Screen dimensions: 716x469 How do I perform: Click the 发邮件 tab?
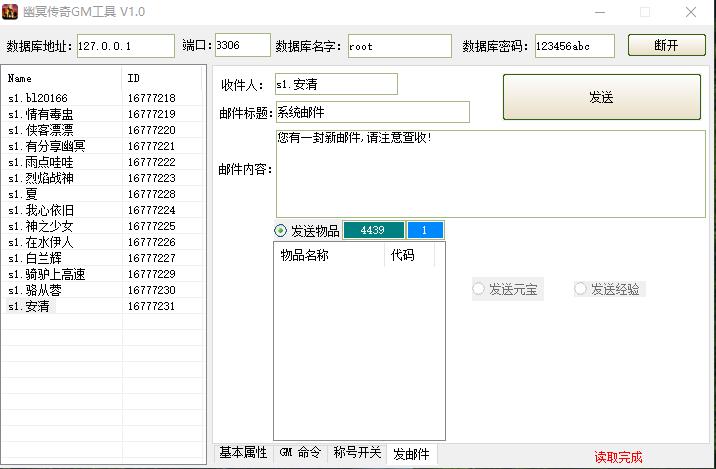point(411,454)
